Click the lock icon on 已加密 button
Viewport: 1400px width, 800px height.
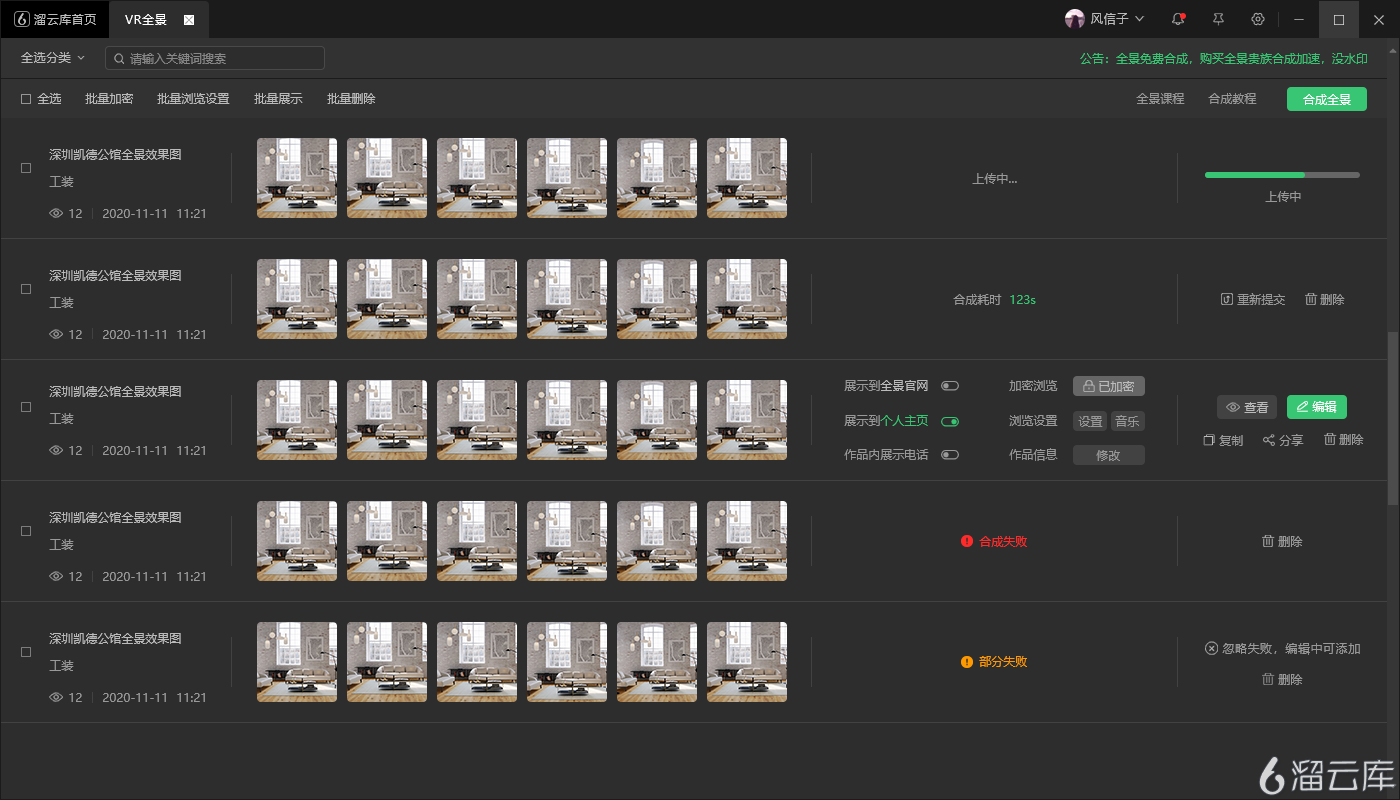click(1089, 386)
